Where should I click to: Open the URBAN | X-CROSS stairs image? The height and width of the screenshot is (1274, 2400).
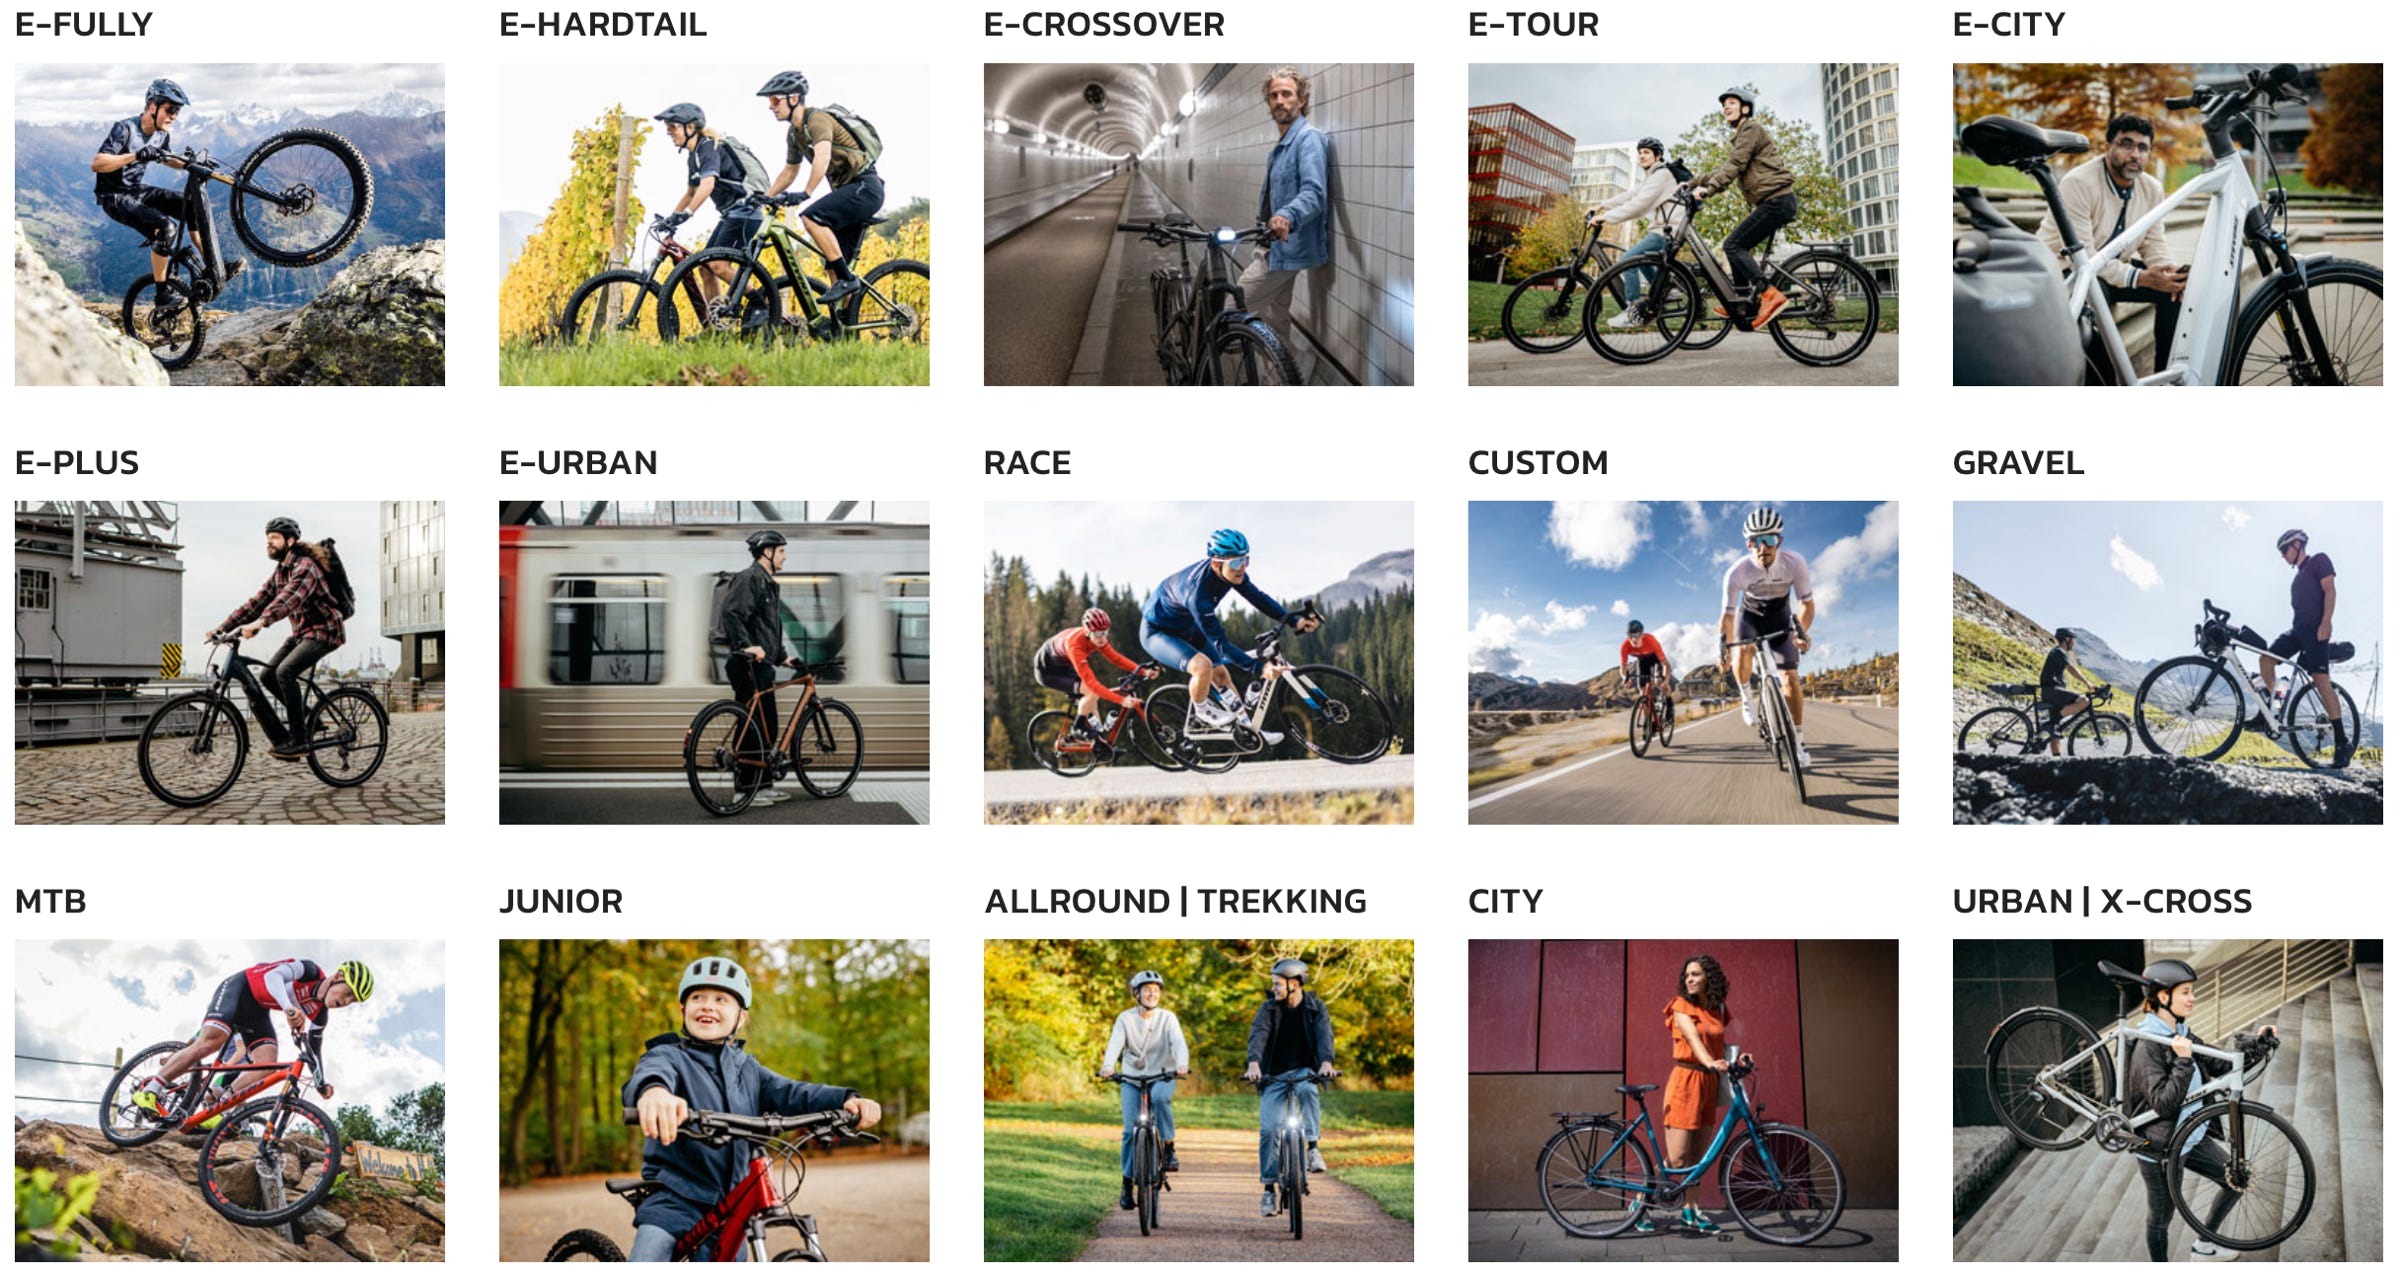(x=2168, y=1100)
